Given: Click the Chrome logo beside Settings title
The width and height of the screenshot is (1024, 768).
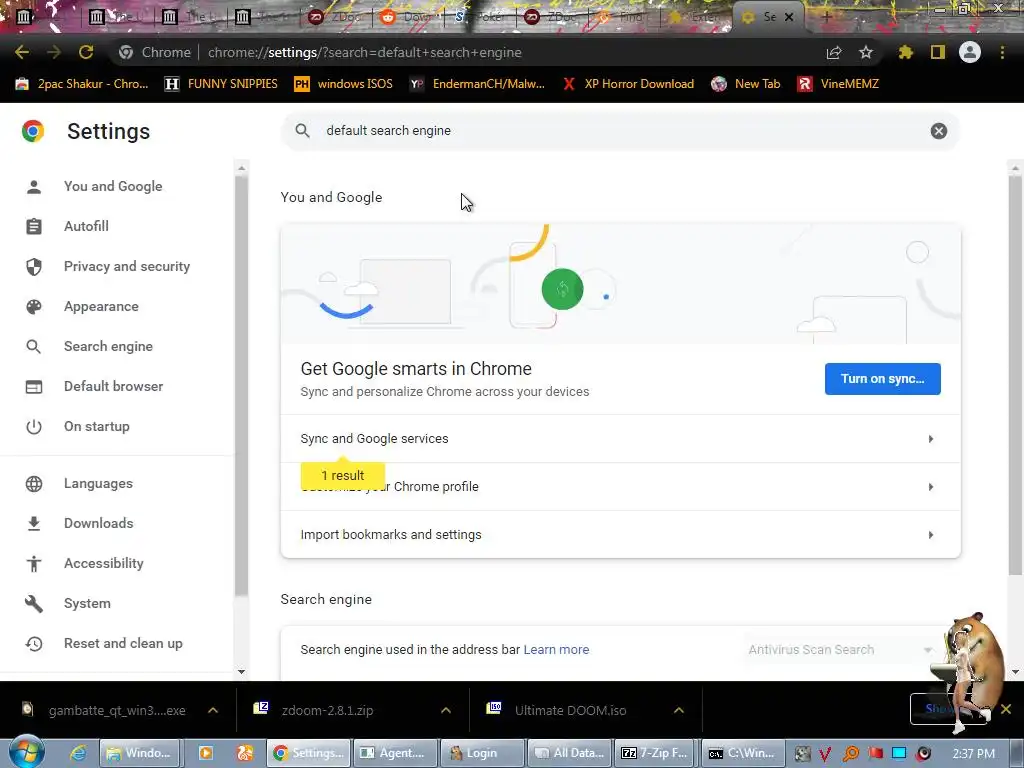Looking at the screenshot, I should pos(33,131).
